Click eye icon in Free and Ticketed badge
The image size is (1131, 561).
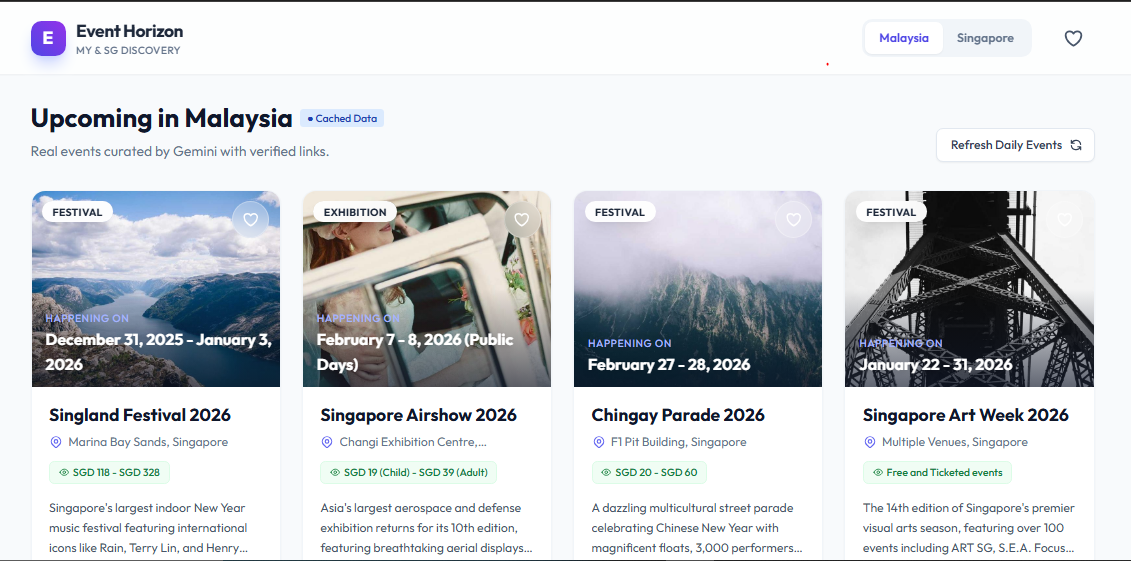click(x=878, y=473)
